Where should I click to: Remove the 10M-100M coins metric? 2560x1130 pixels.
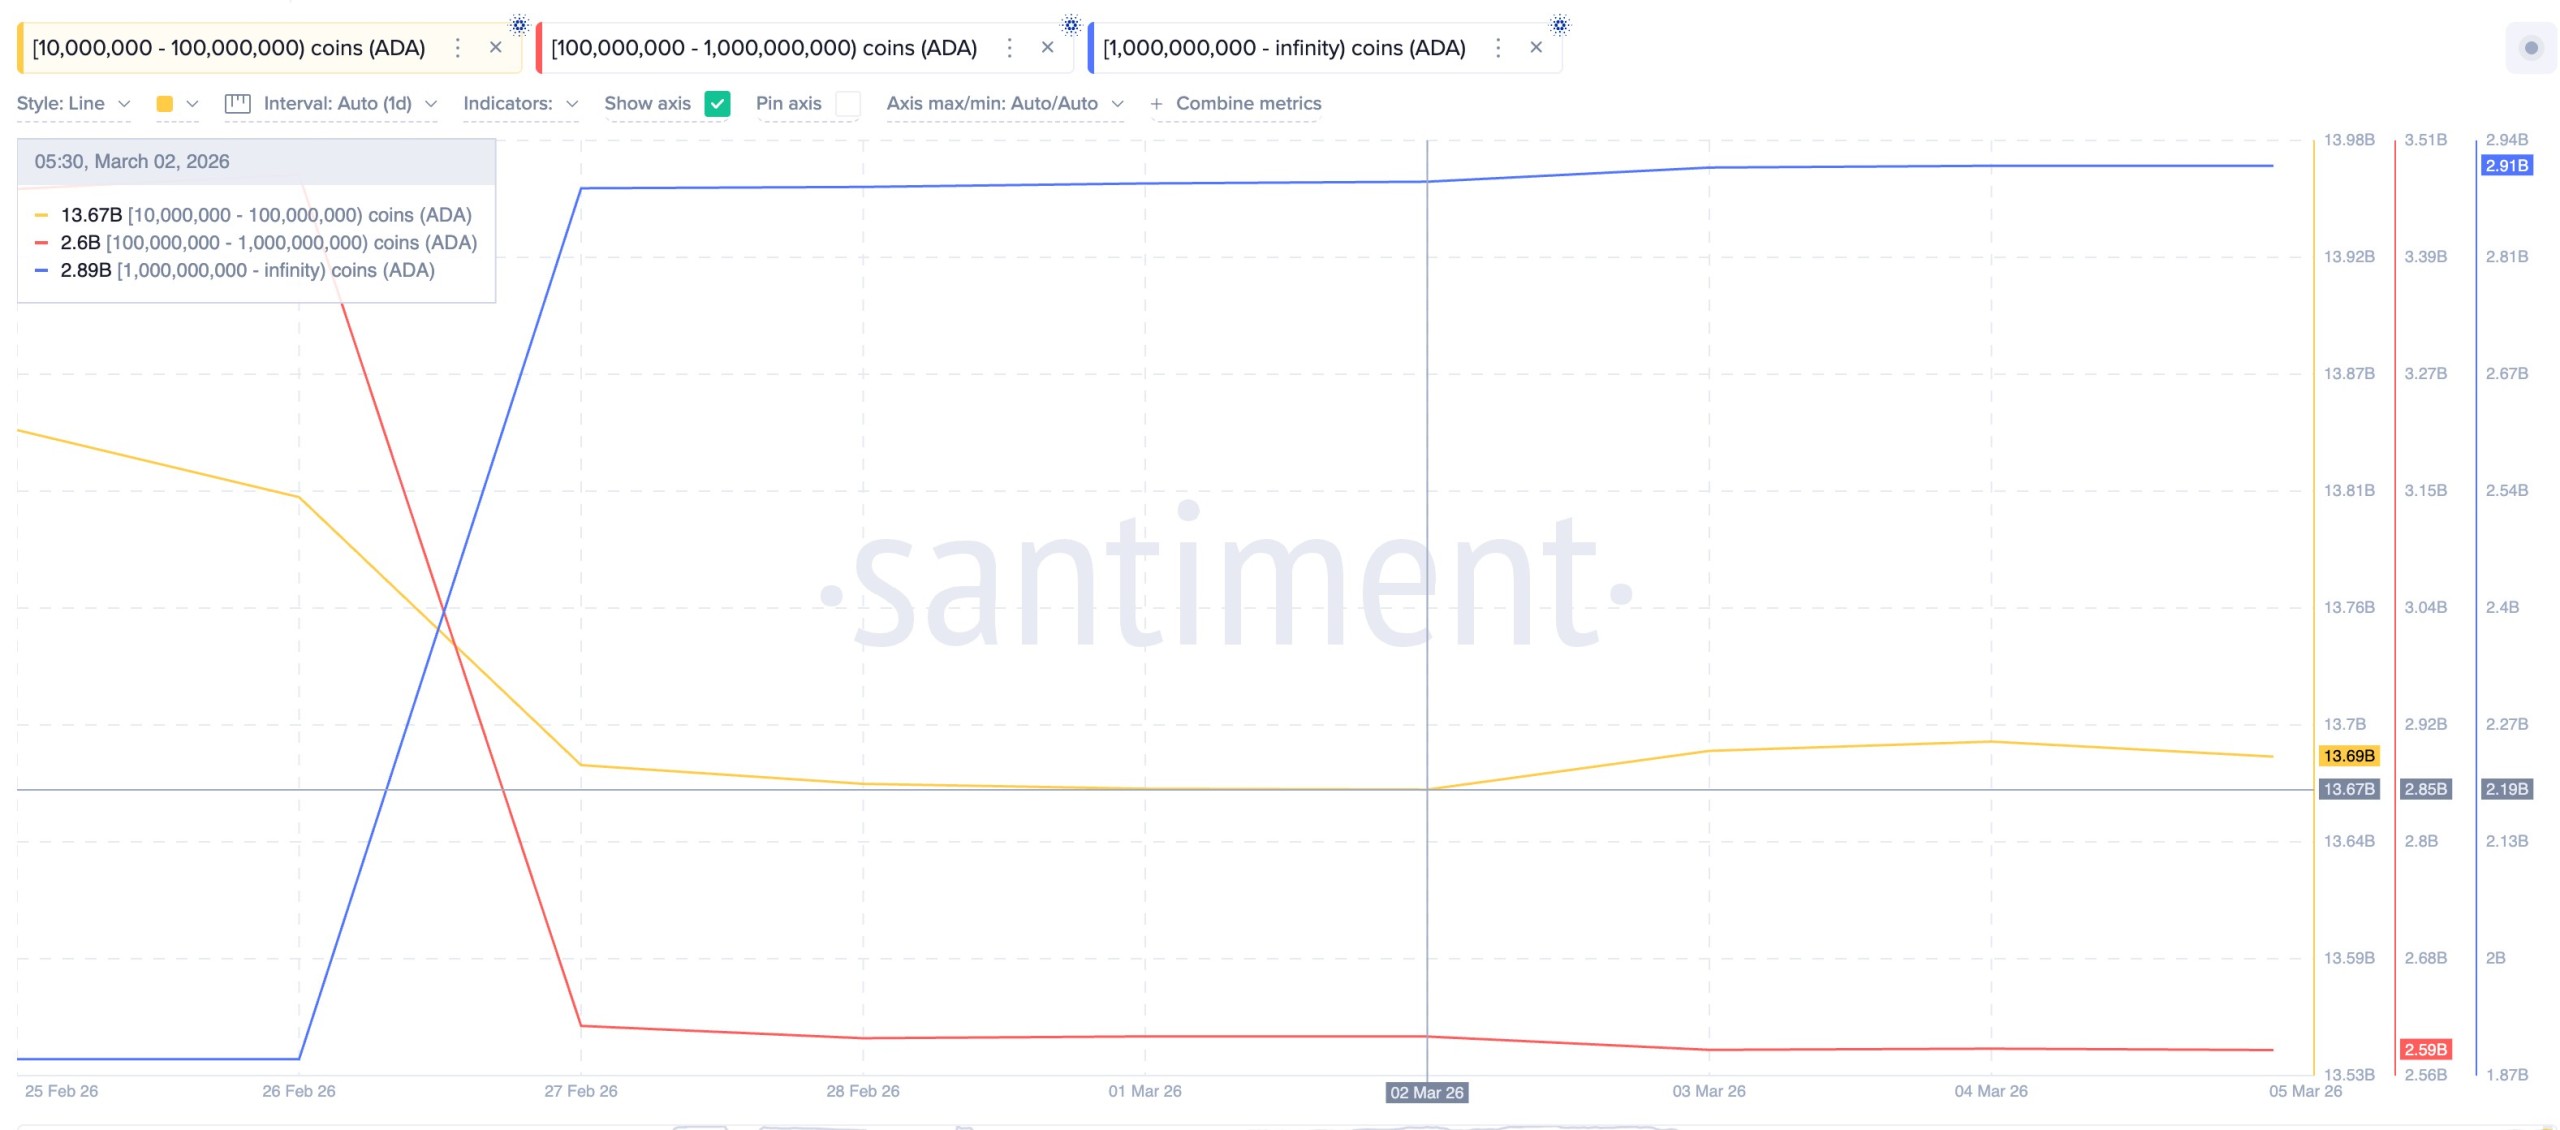point(495,47)
